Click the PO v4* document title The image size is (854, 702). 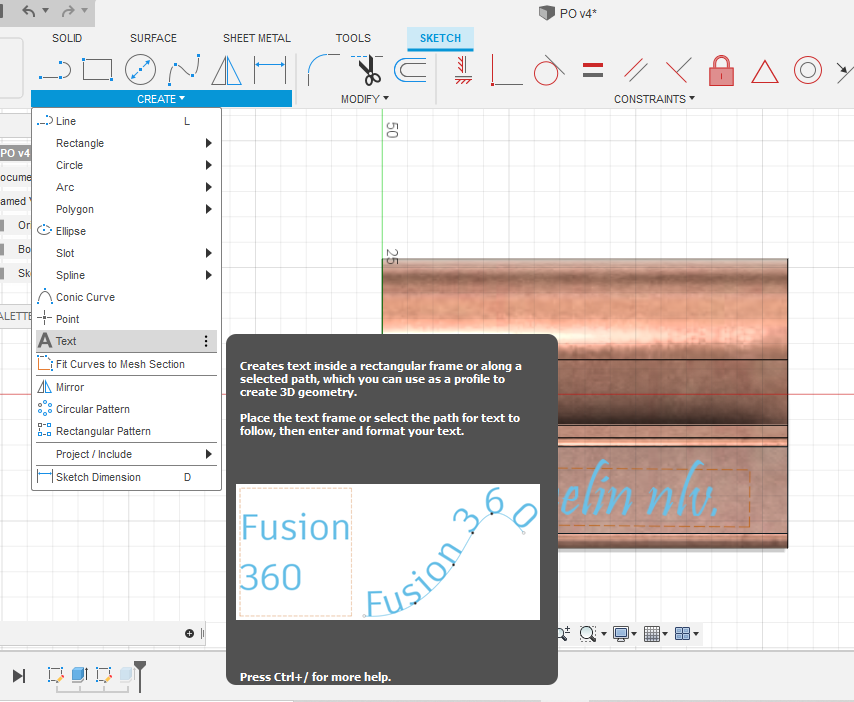(578, 14)
